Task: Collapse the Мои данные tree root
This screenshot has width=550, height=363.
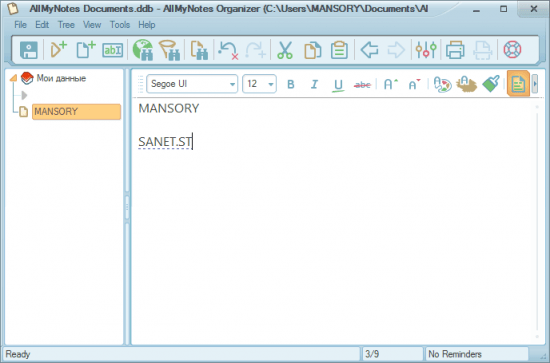Action: [13, 78]
